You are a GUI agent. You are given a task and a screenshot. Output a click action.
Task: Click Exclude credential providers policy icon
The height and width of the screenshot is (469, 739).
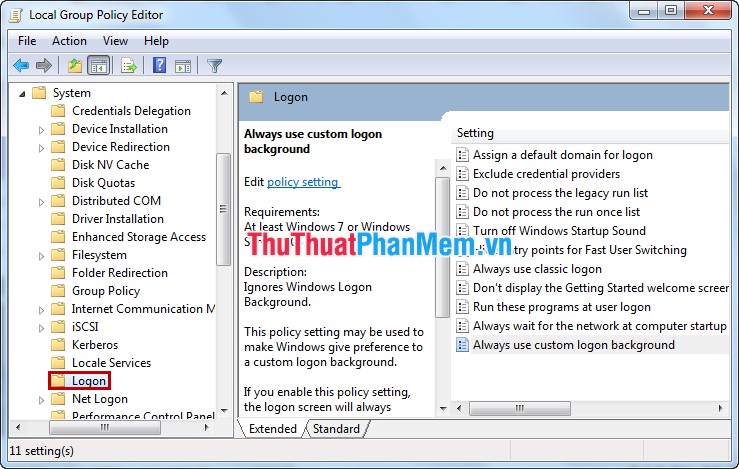point(462,174)
